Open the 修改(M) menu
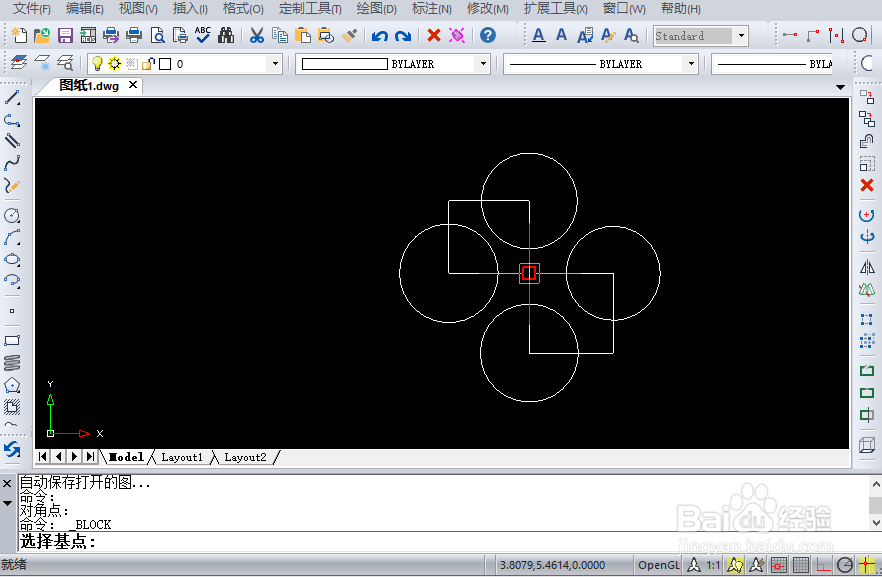The image size is (882, 577). [x=488, y=8]
